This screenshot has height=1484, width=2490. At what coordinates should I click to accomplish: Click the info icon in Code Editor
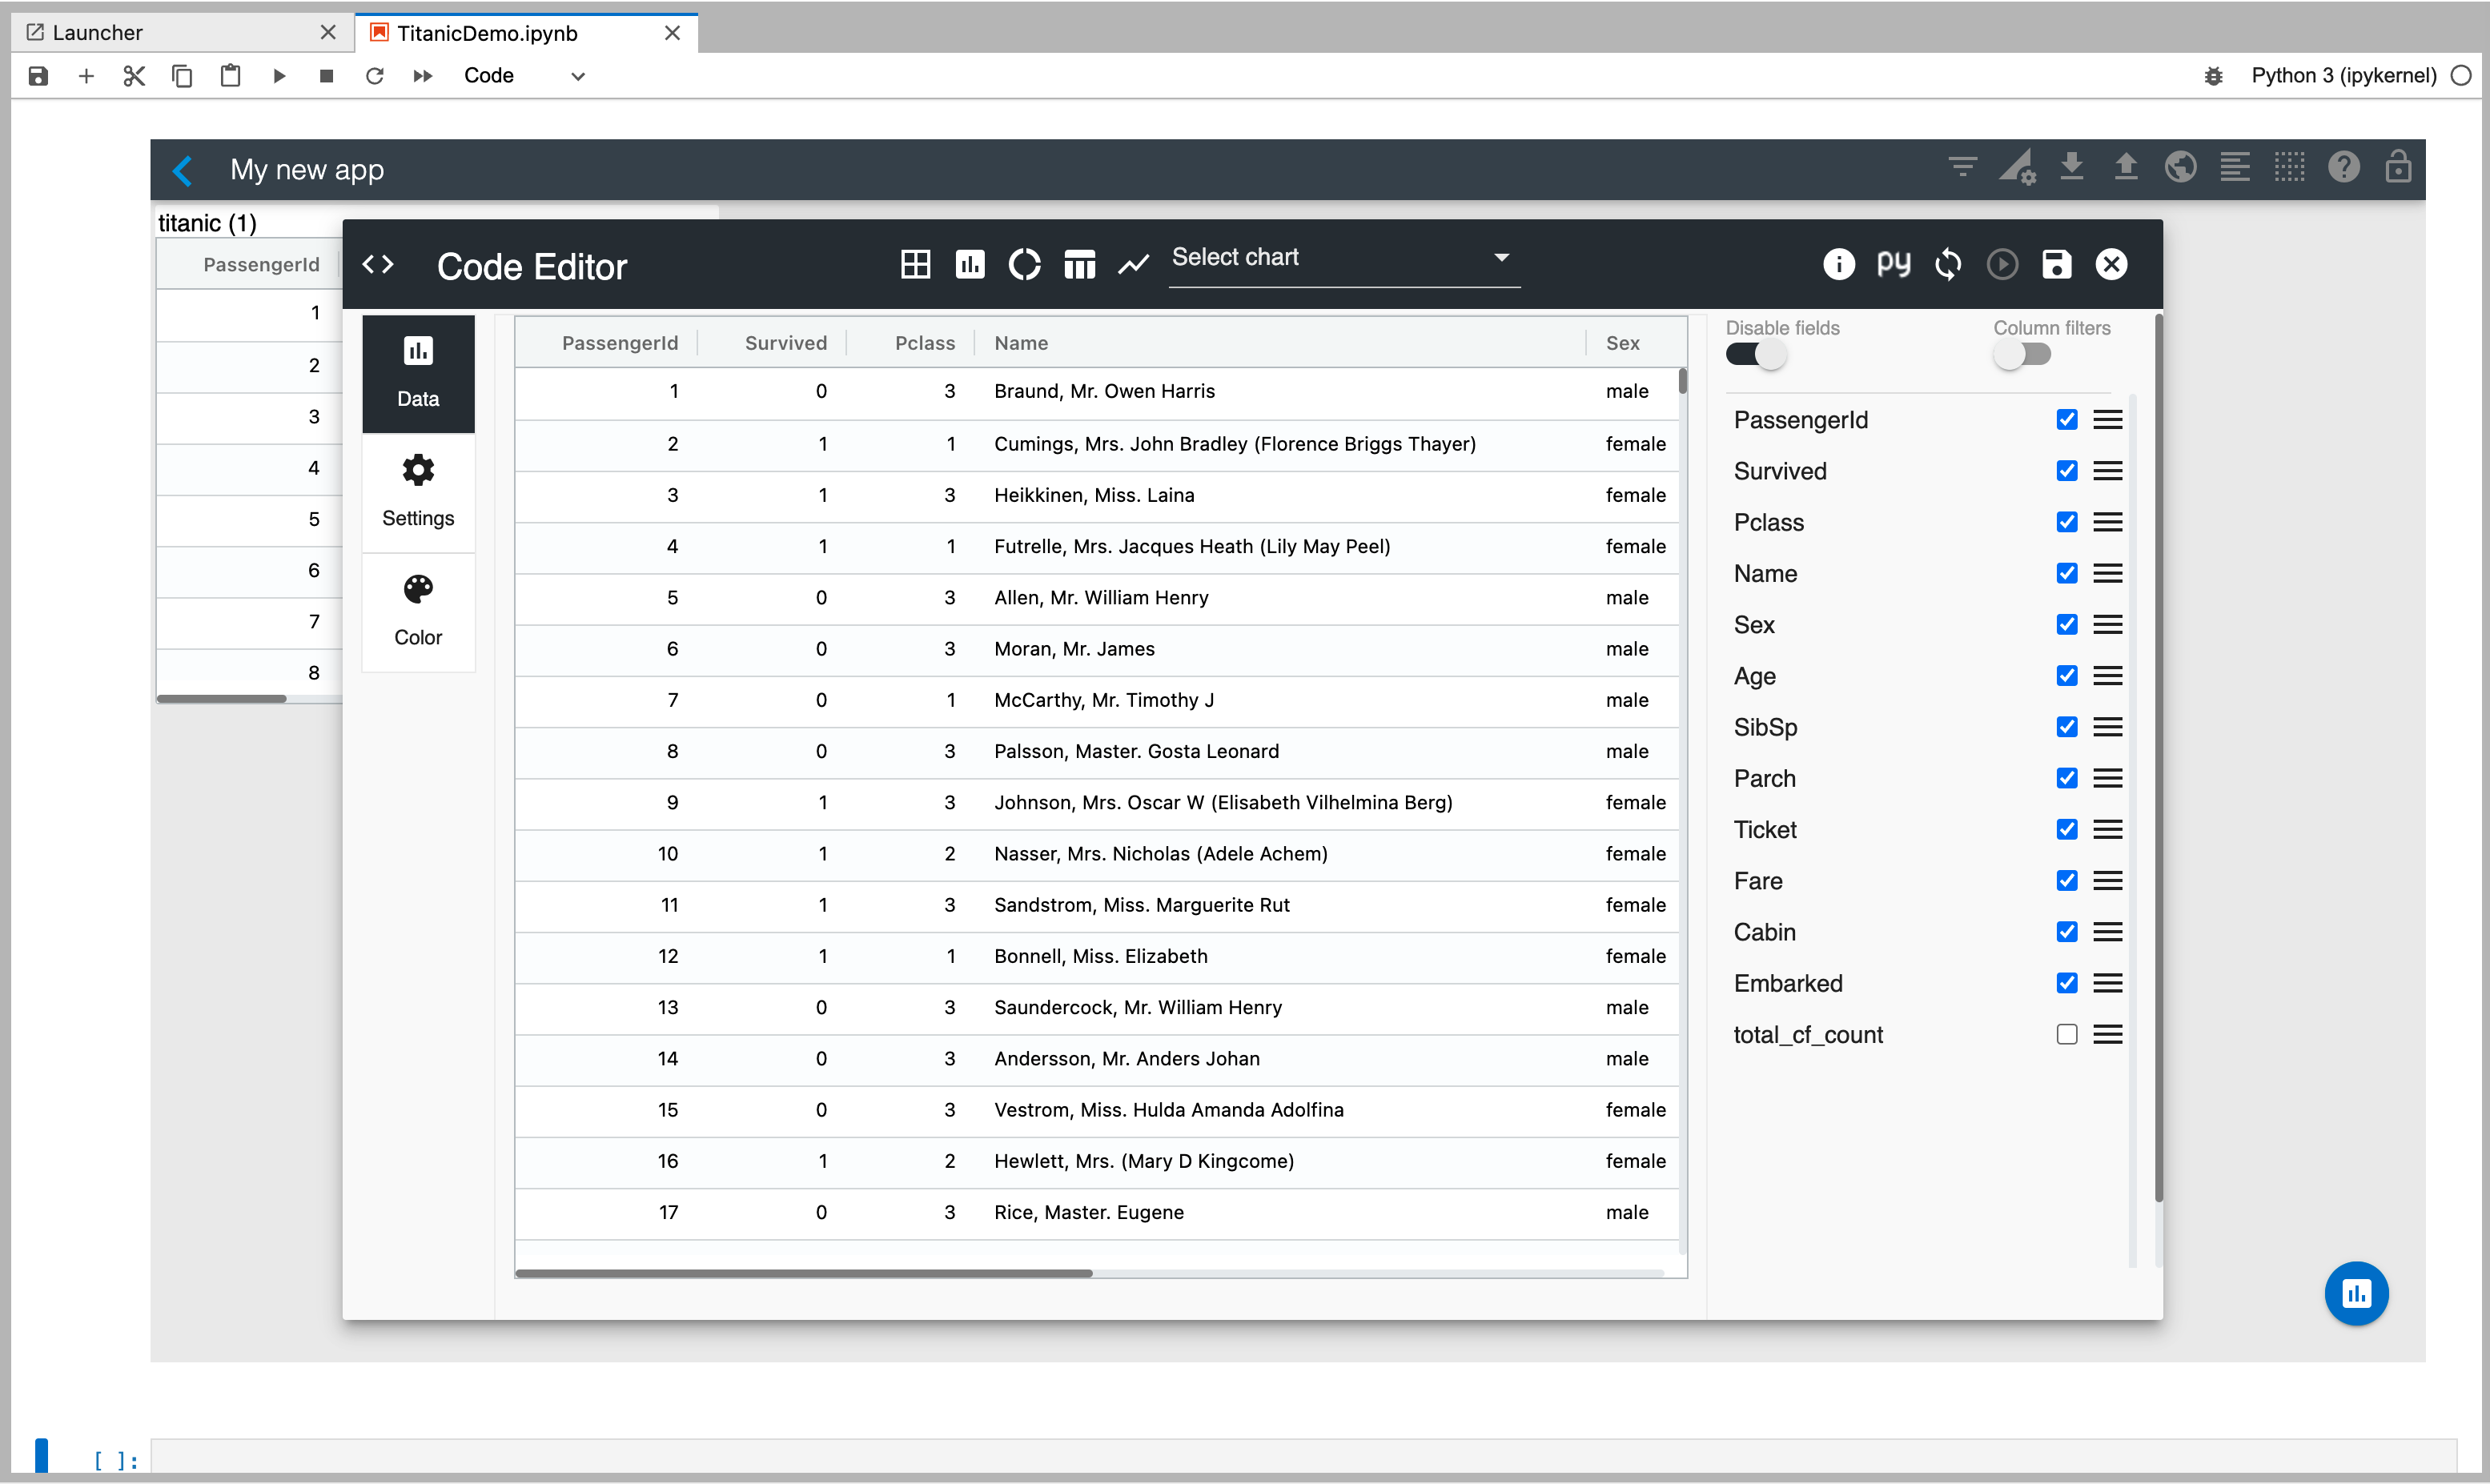pyautogui.click(x=1838, y=264)
